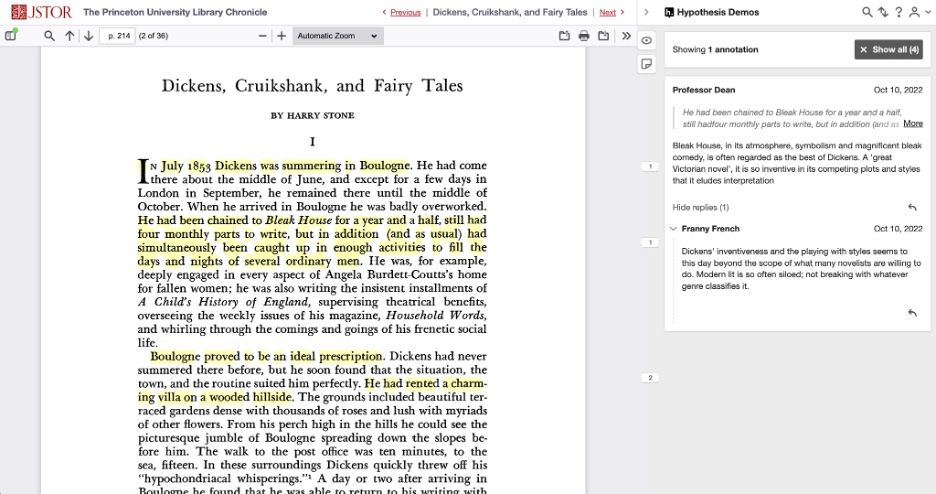Collapse Franny French's reply
Viewport: 936px width, 494px height.
[674, 229]
